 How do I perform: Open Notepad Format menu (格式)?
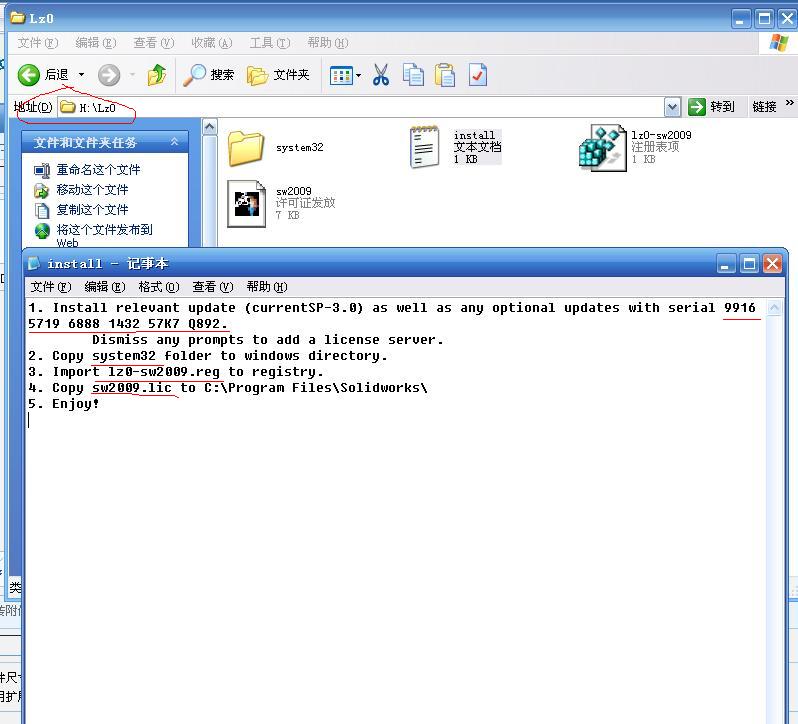(x=158, y=287)
